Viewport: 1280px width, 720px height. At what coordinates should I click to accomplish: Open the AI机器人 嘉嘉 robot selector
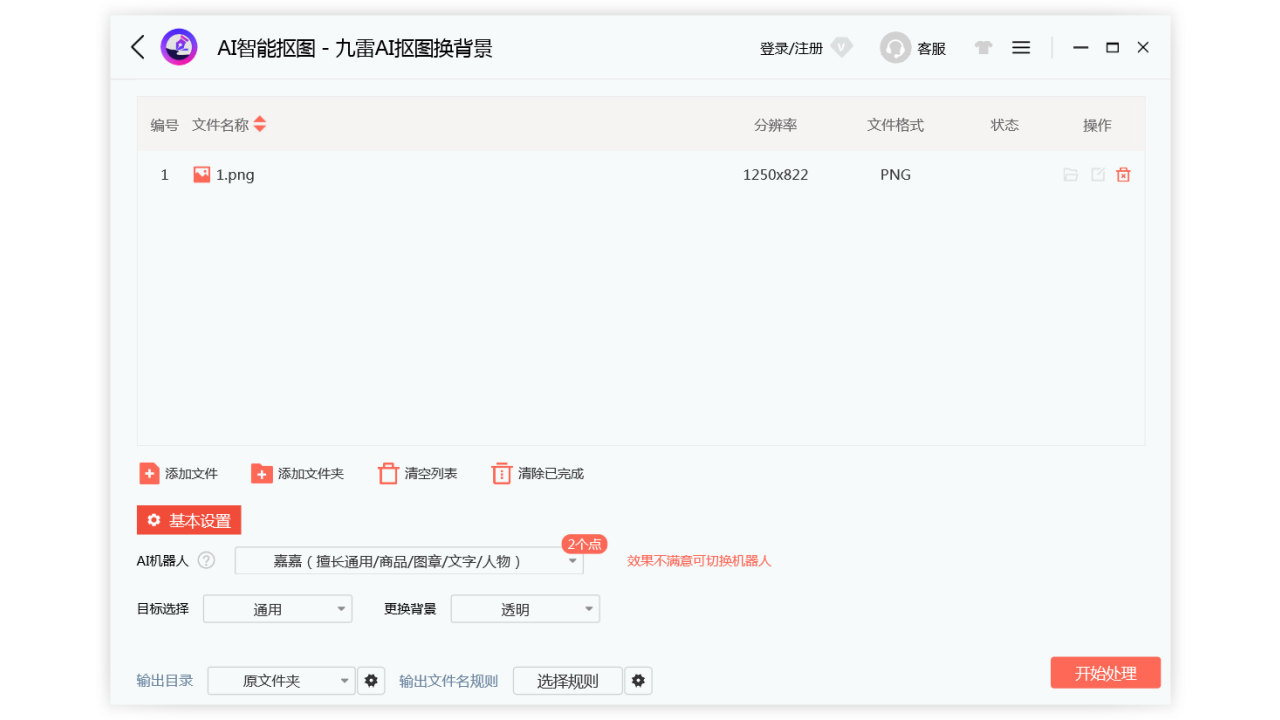(x=408, y=561)
